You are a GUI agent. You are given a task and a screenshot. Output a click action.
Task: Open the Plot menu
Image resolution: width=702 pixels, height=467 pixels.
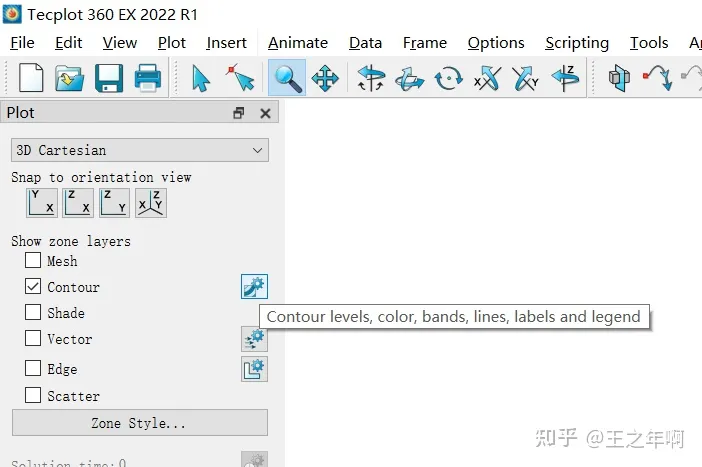(171, 43)
